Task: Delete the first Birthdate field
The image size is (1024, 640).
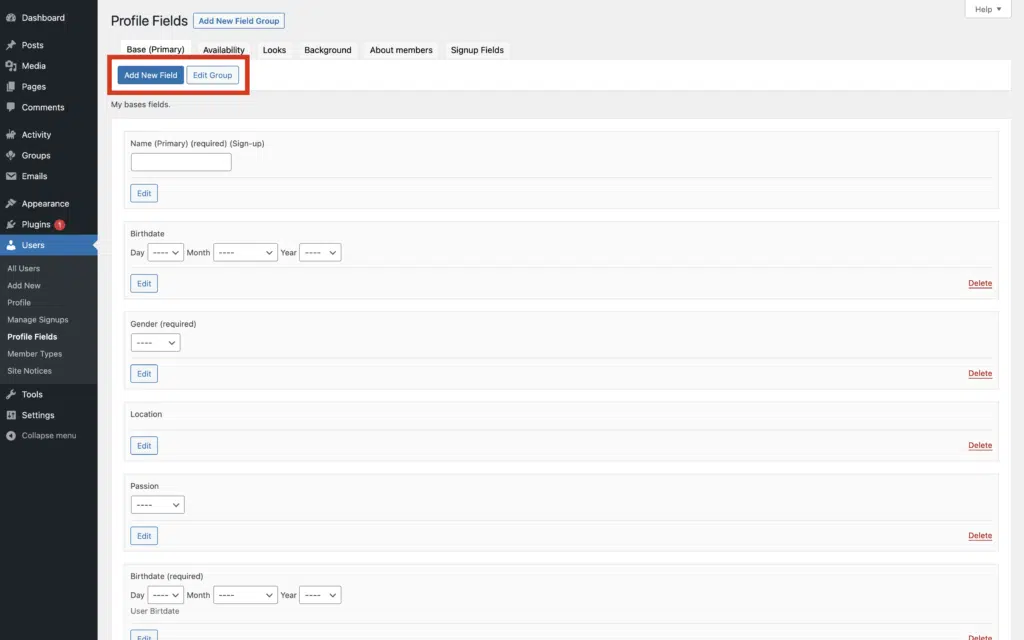Action: coord(980,283)
